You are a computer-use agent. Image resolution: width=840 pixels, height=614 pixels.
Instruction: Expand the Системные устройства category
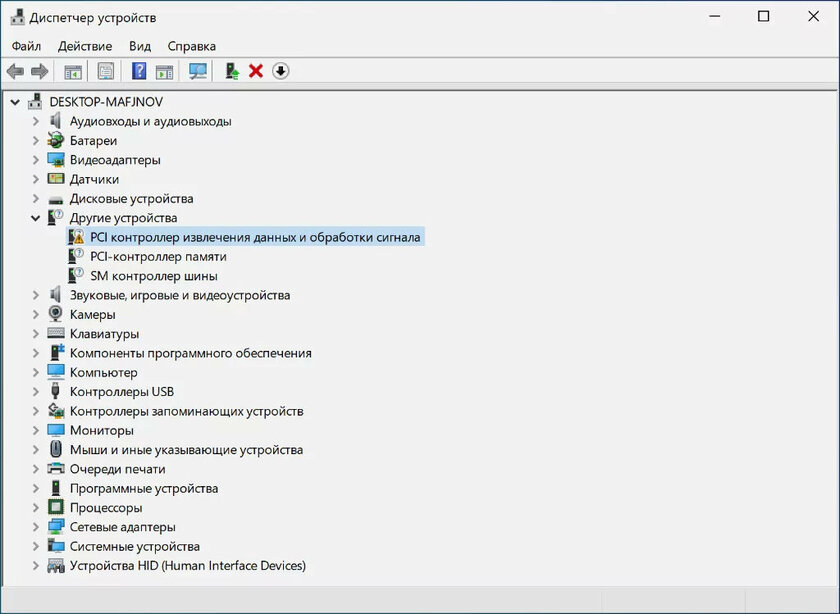pos(35,545)
